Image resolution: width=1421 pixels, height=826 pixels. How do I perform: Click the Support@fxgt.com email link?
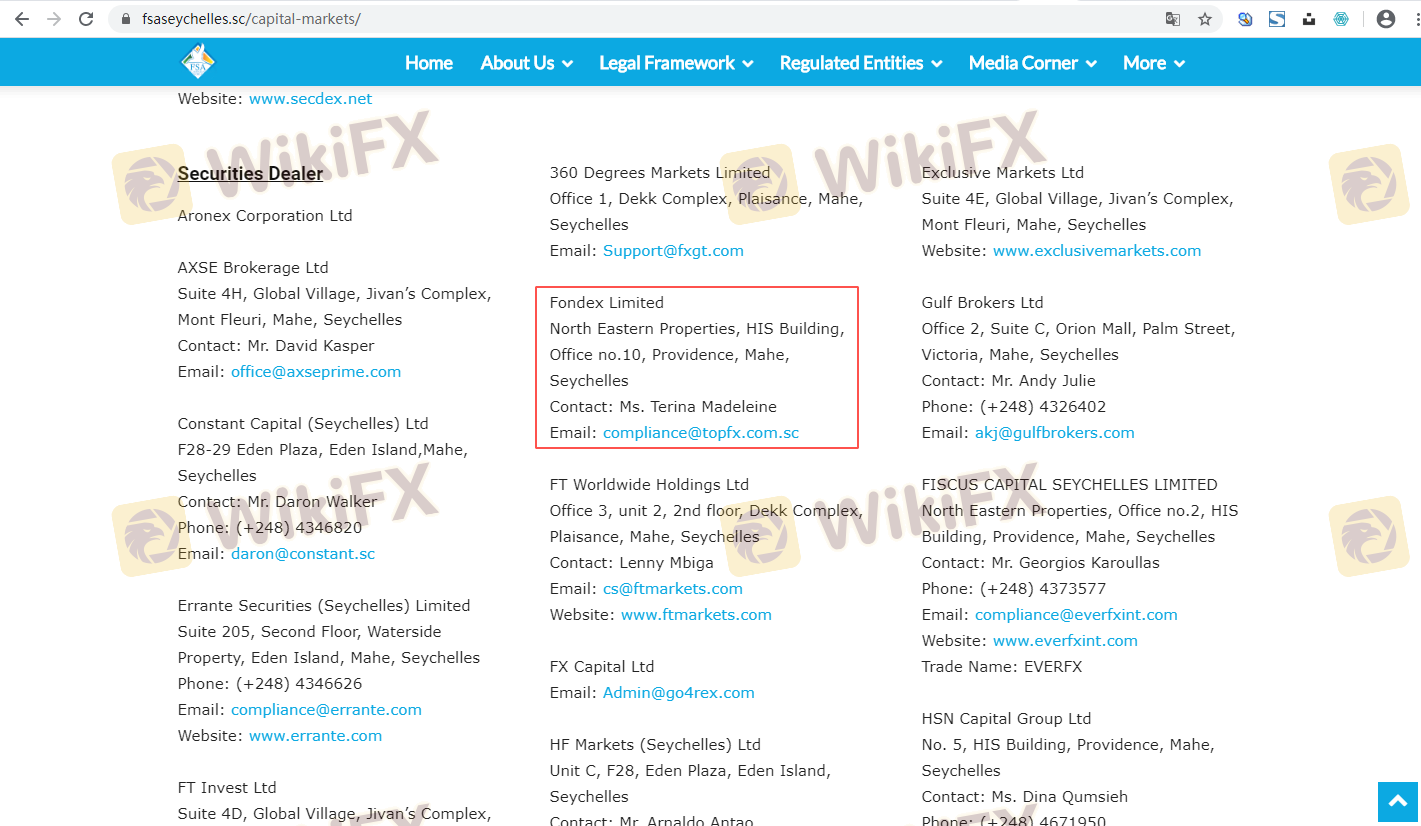tap(673, 251)
